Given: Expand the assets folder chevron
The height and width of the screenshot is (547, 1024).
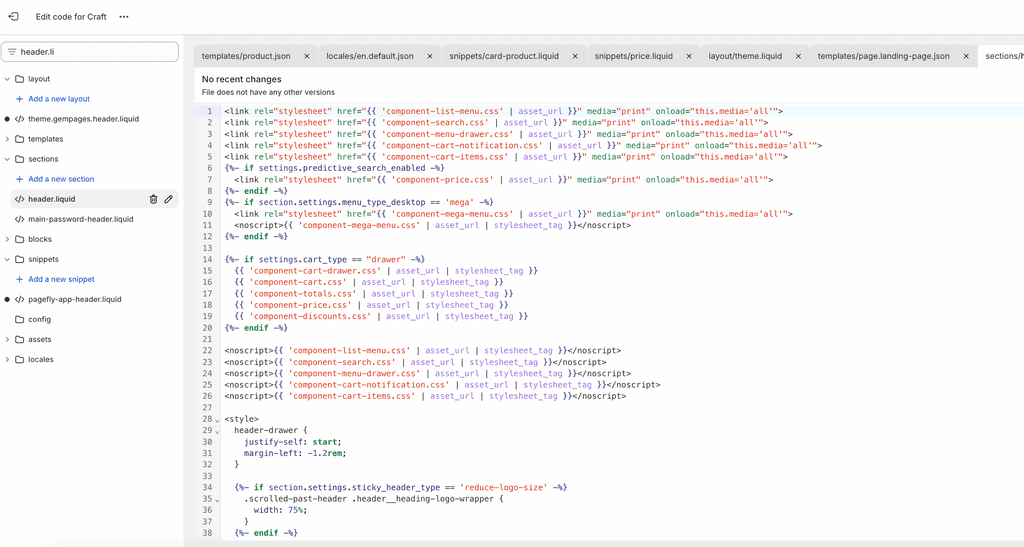Looking at the screenshot, I should [7, 339].
